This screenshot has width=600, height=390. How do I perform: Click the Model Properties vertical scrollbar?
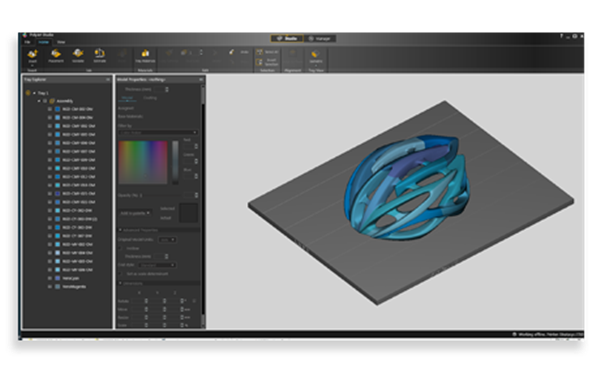click(203, 207)
